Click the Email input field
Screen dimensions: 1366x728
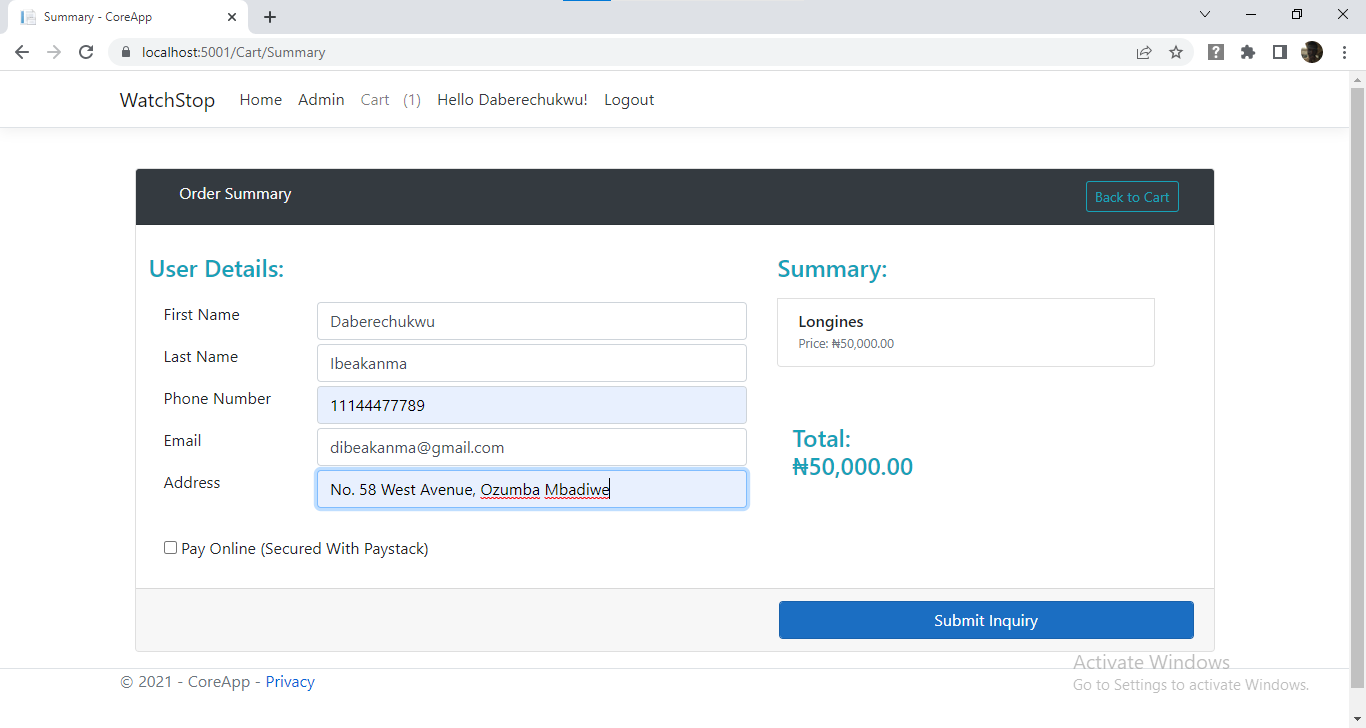[532, 447]
